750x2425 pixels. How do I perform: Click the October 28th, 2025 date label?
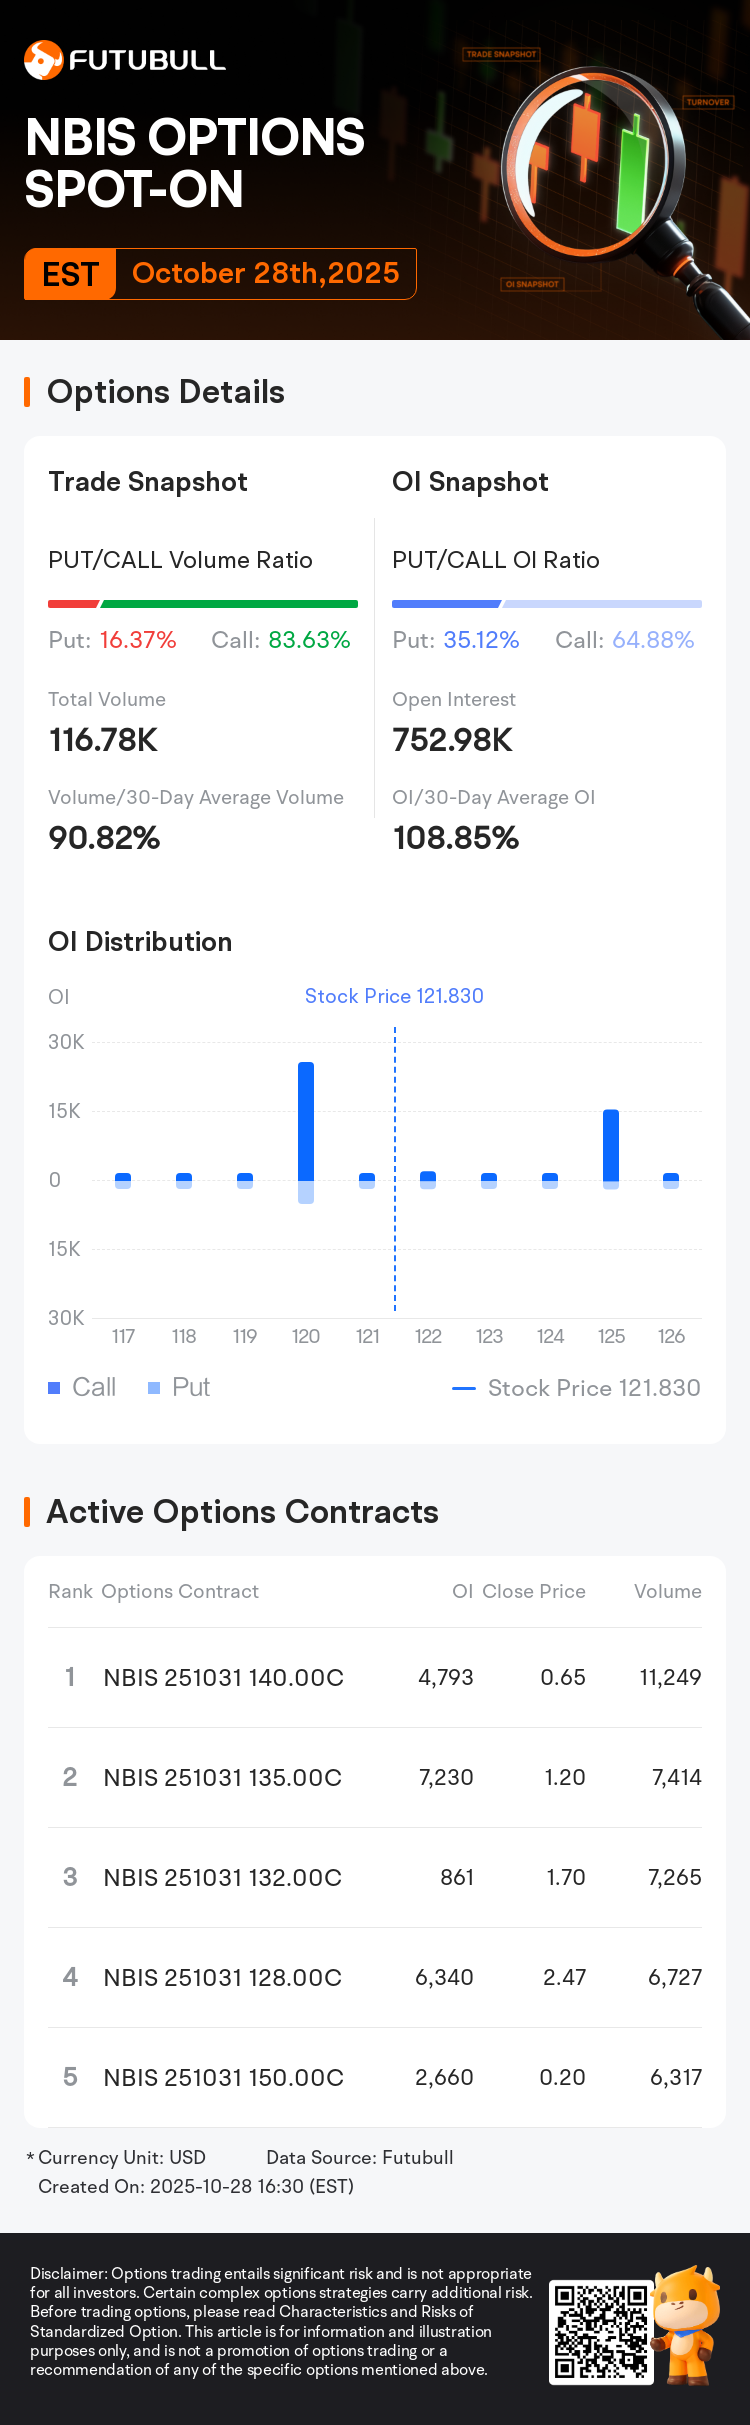265,274
